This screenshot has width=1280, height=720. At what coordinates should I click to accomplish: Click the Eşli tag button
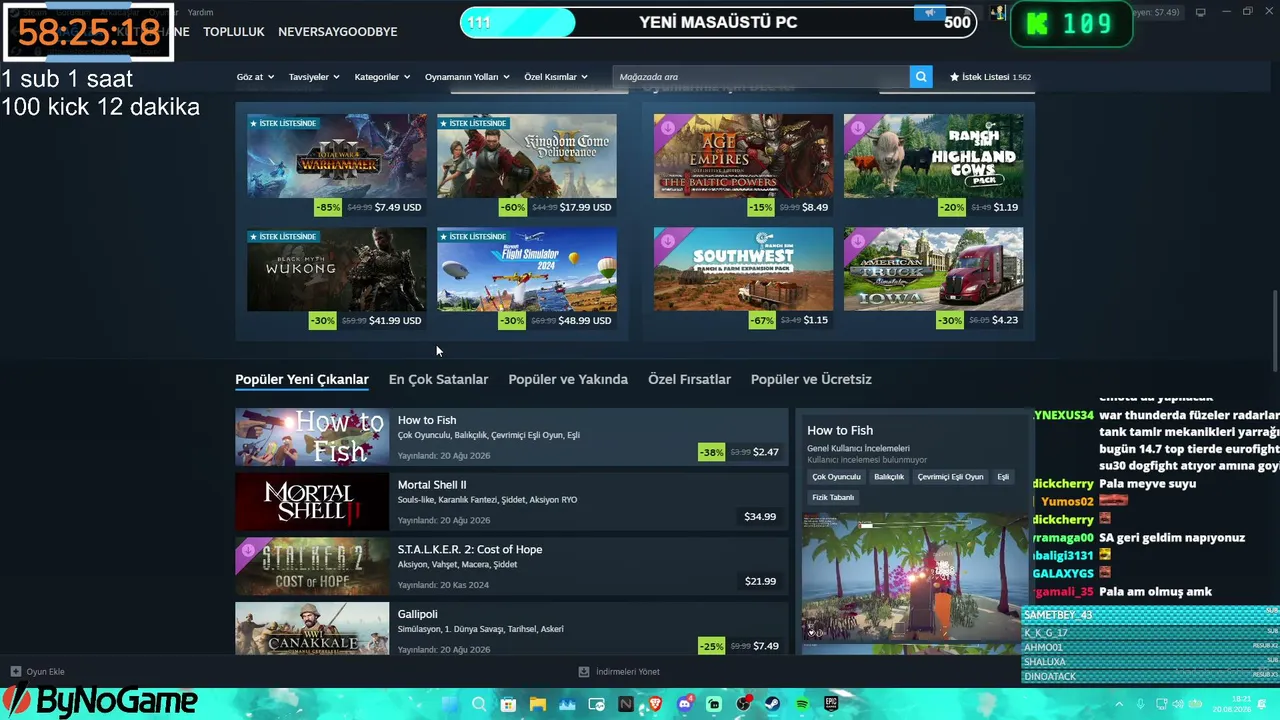coord(1003,477)
